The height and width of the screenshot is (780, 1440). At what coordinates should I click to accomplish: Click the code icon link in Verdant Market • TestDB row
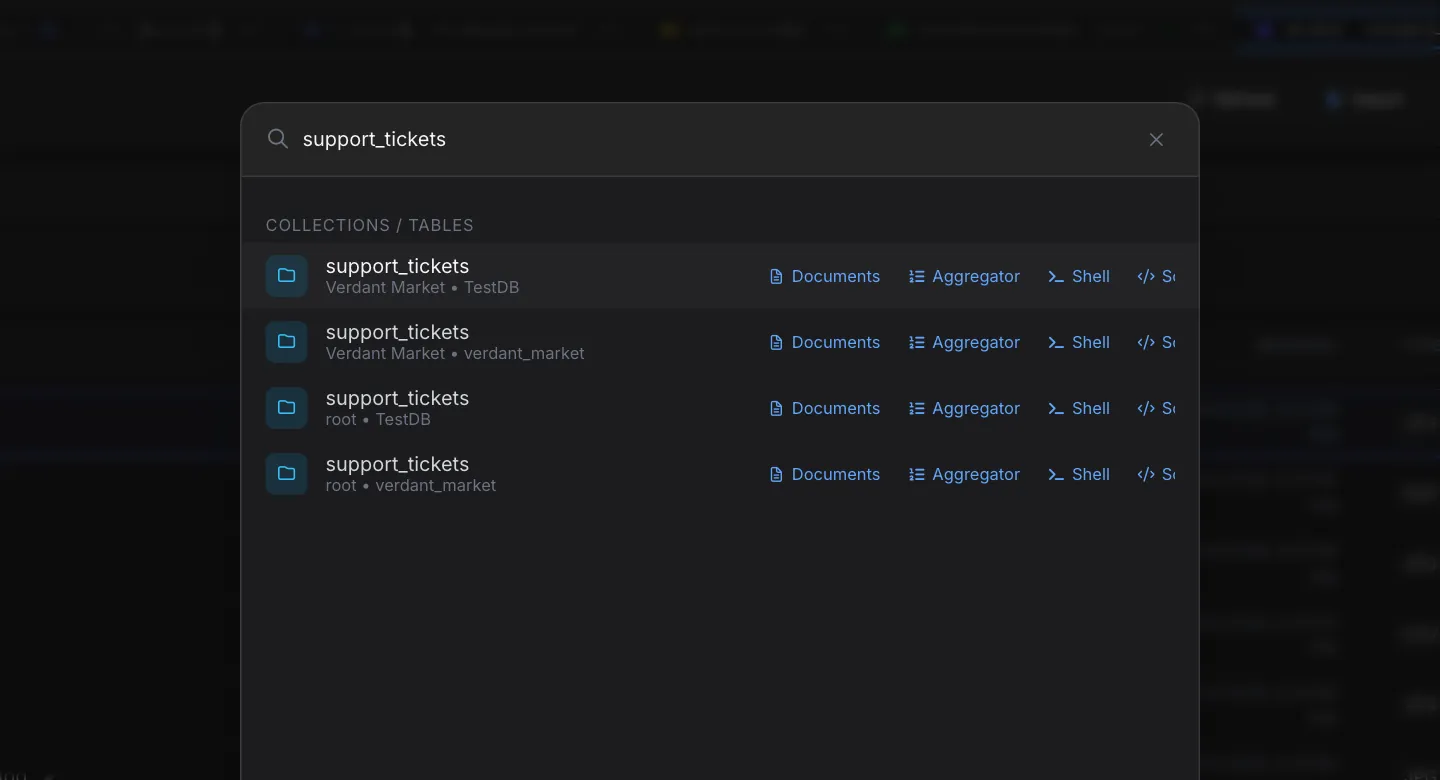pyautogui.click(x=1156, y=276)
